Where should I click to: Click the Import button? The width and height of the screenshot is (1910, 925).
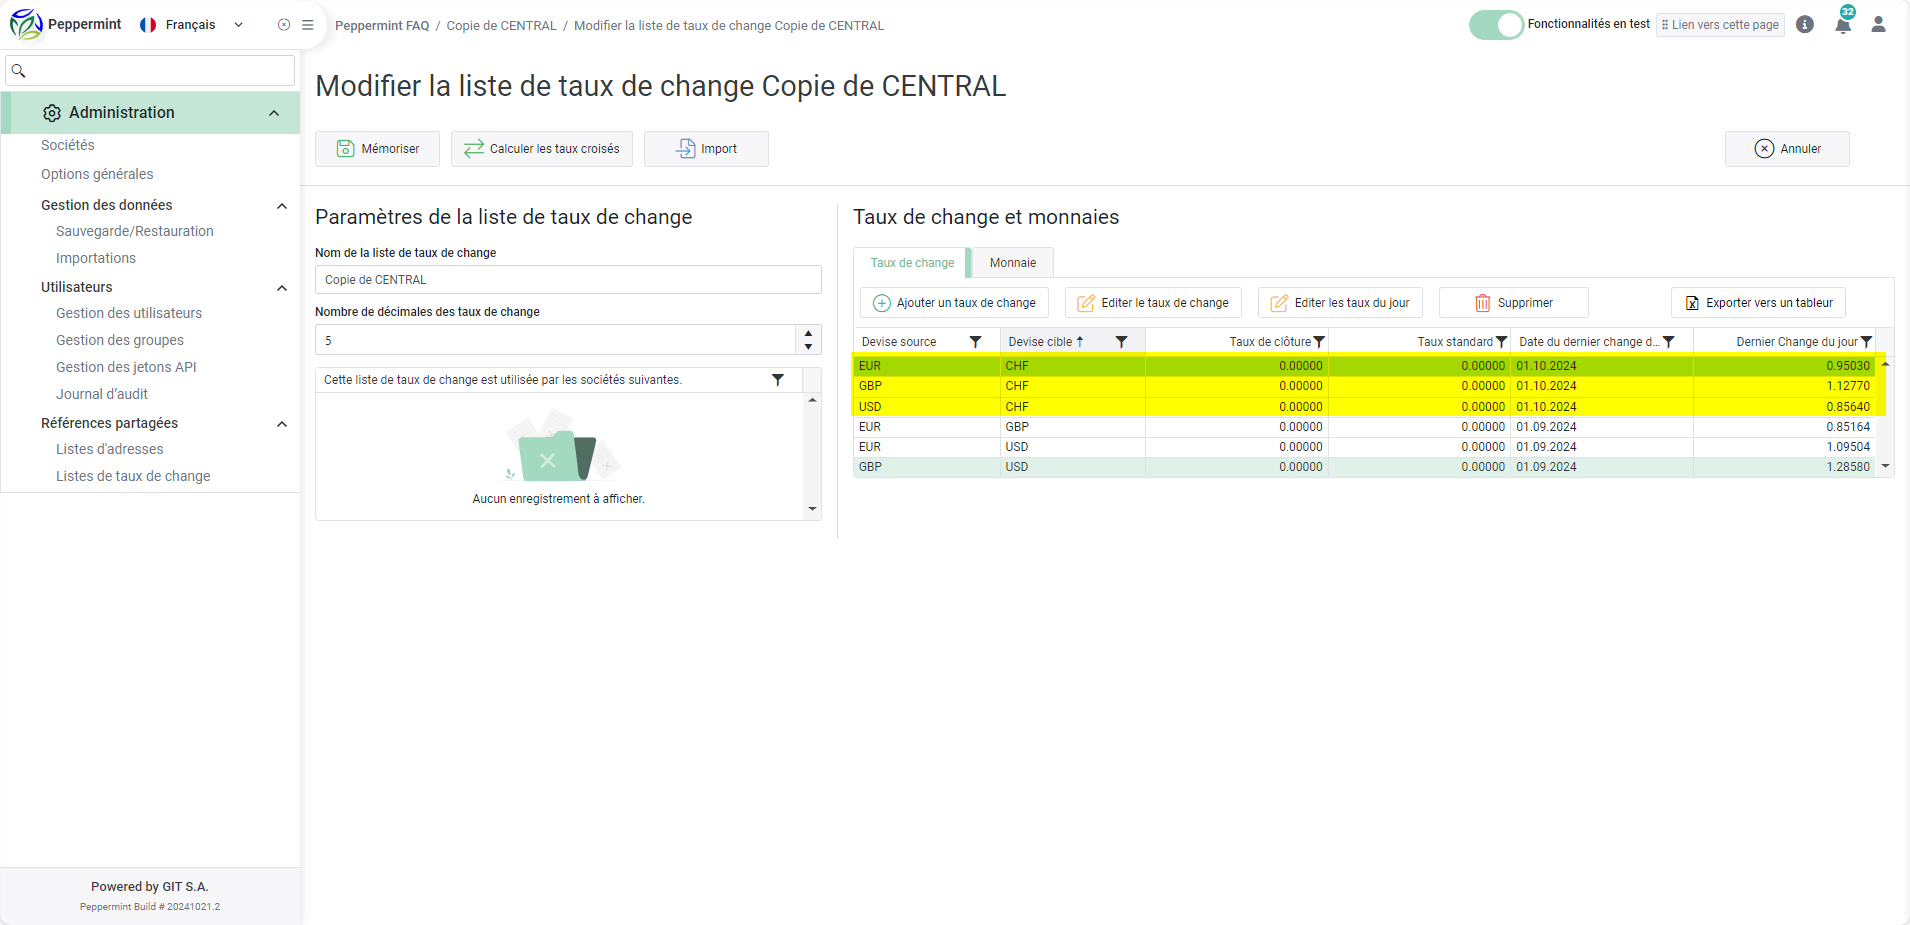[x=706, y=149]
